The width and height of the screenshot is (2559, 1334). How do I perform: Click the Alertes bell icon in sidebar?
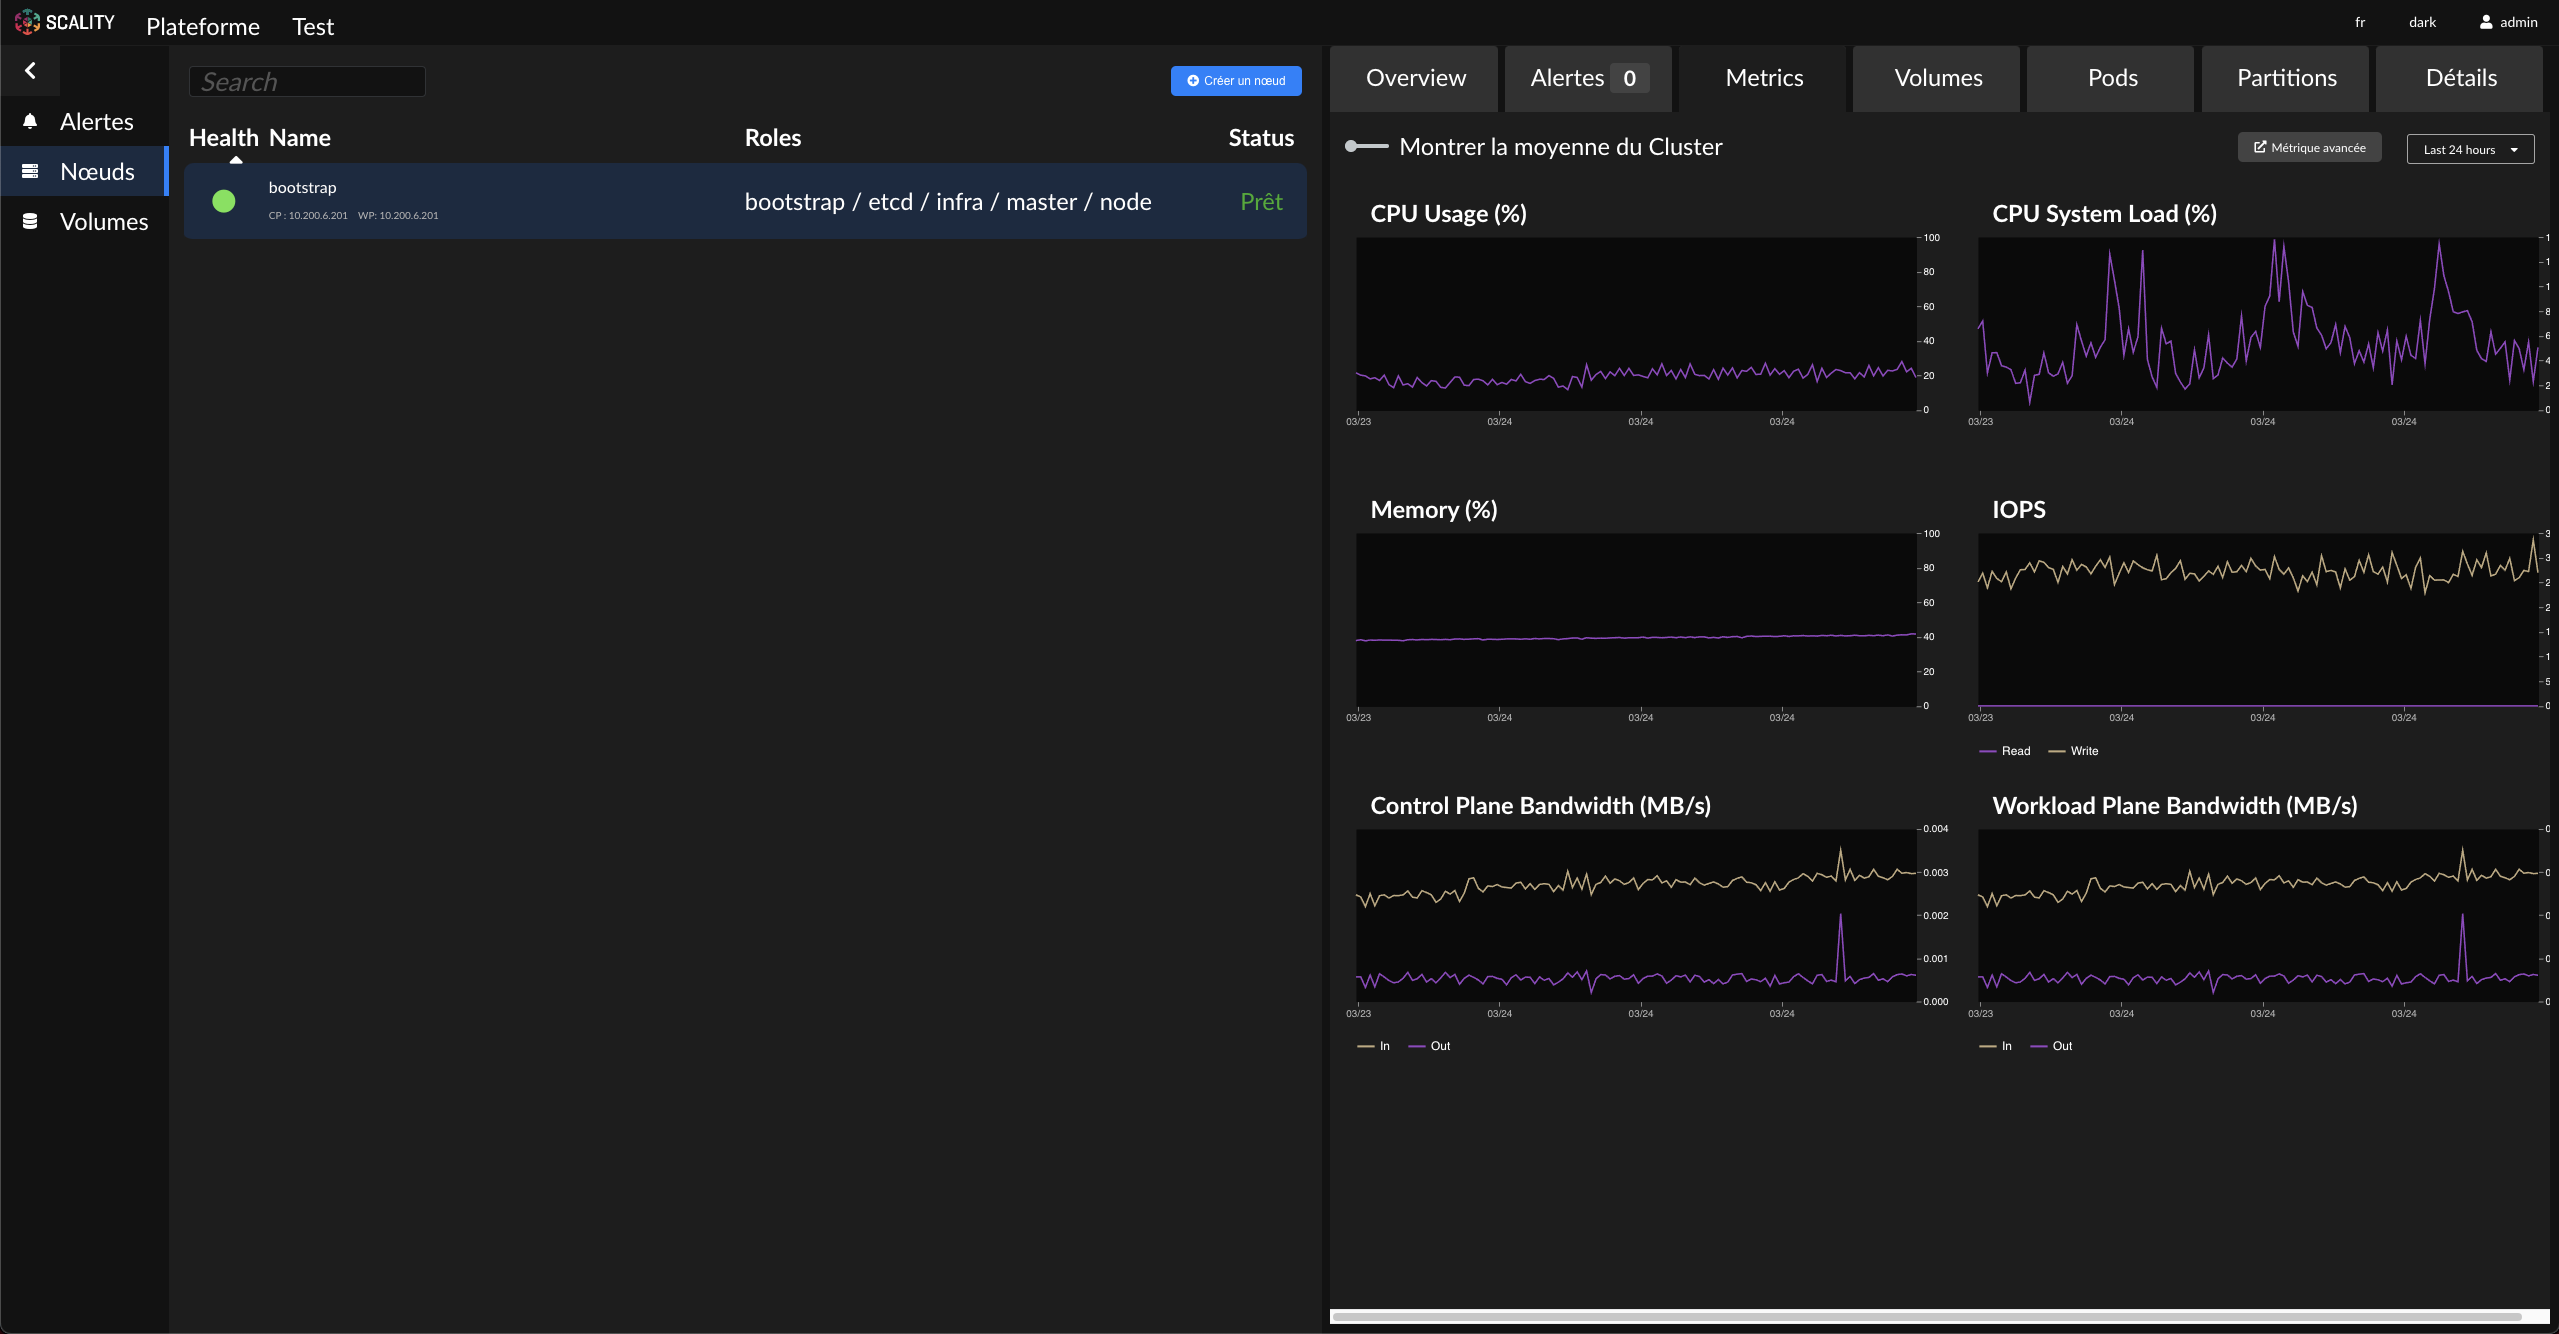[30, 121]
